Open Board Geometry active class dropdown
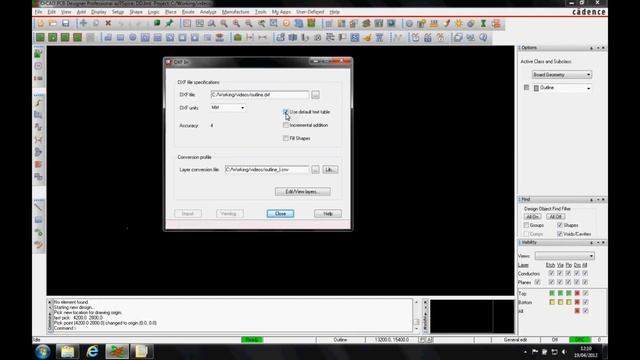 point(562,75)
